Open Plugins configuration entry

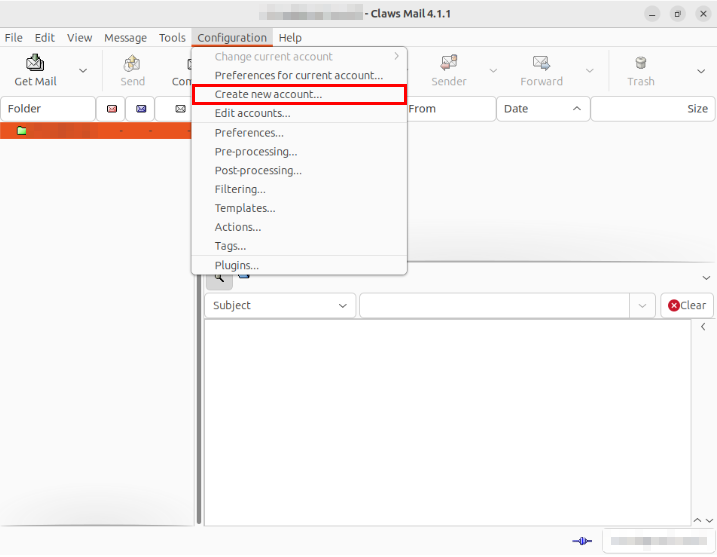[299, 266]
